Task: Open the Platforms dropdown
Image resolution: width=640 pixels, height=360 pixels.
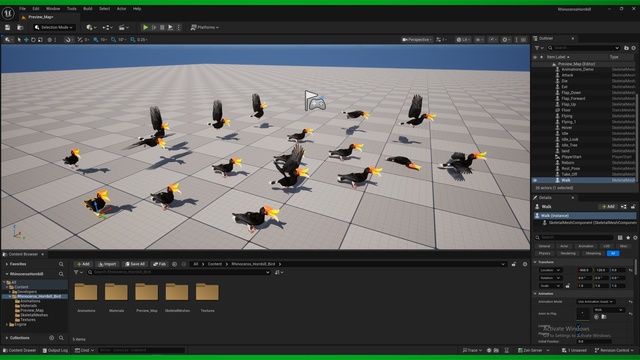Action: pos(205,27)
